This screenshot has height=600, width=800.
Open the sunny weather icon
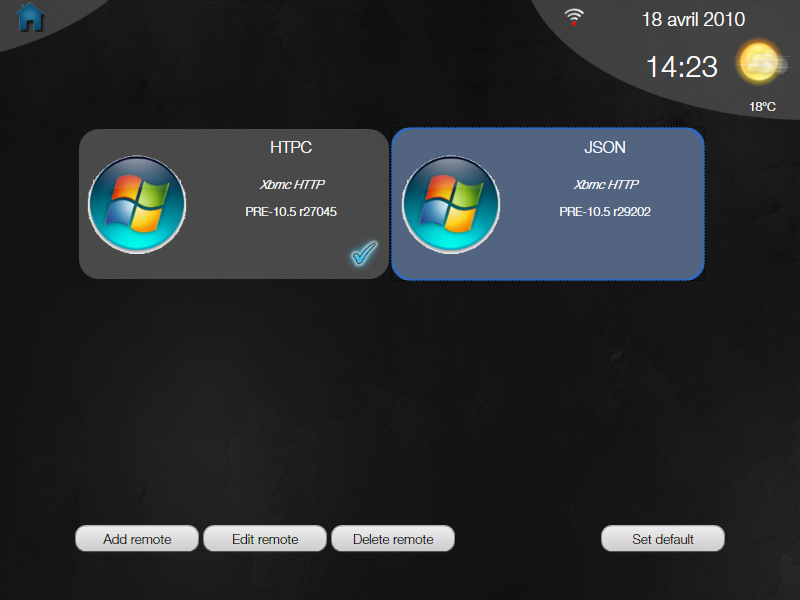(x=759, y=63)
